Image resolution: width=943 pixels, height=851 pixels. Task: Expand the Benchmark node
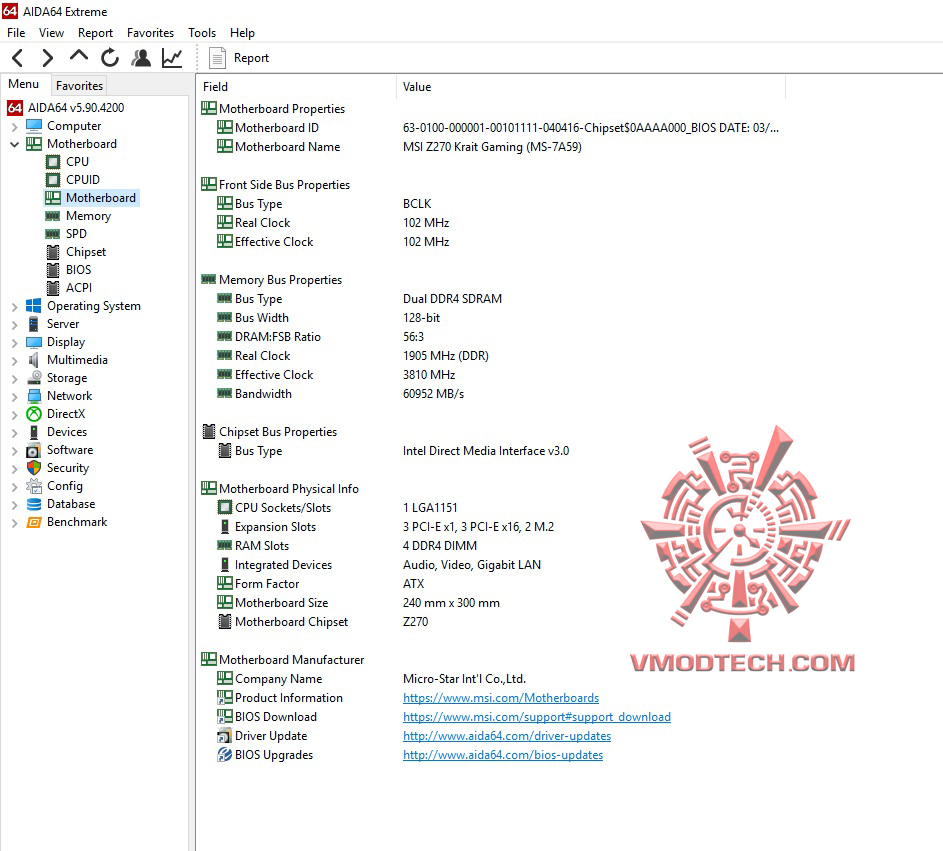14,523
